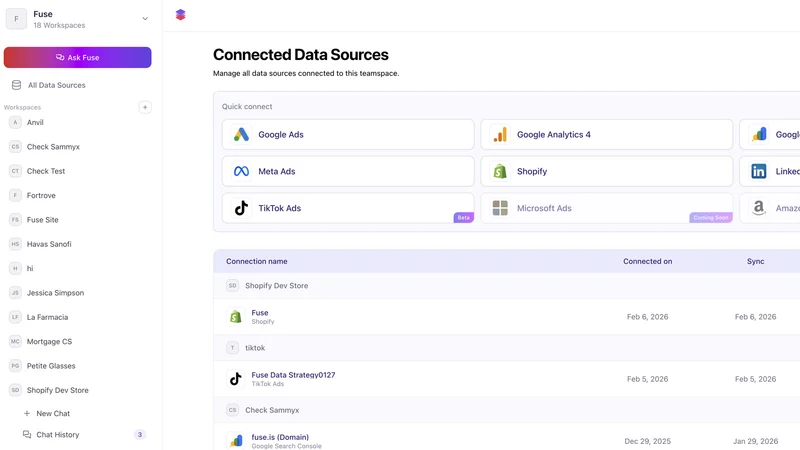Connect Google Analytics 4
This screenshot has width=800, height=450.
(x=607, y=135)
